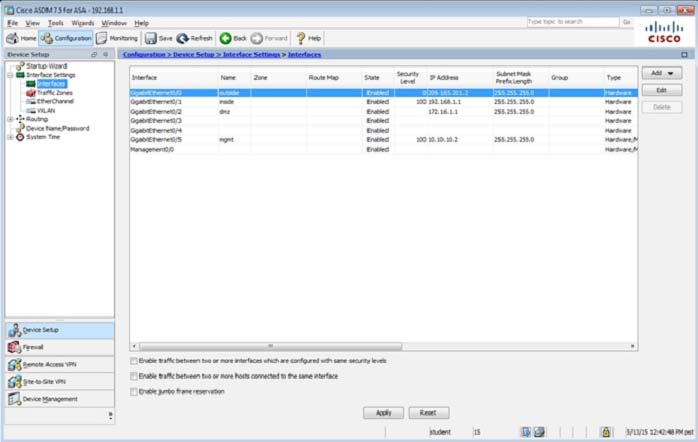The height and width of the screenshot is (442, 698).
Task: Select the GigabitEthernet0/1 inside row
Action: (384, 102)
